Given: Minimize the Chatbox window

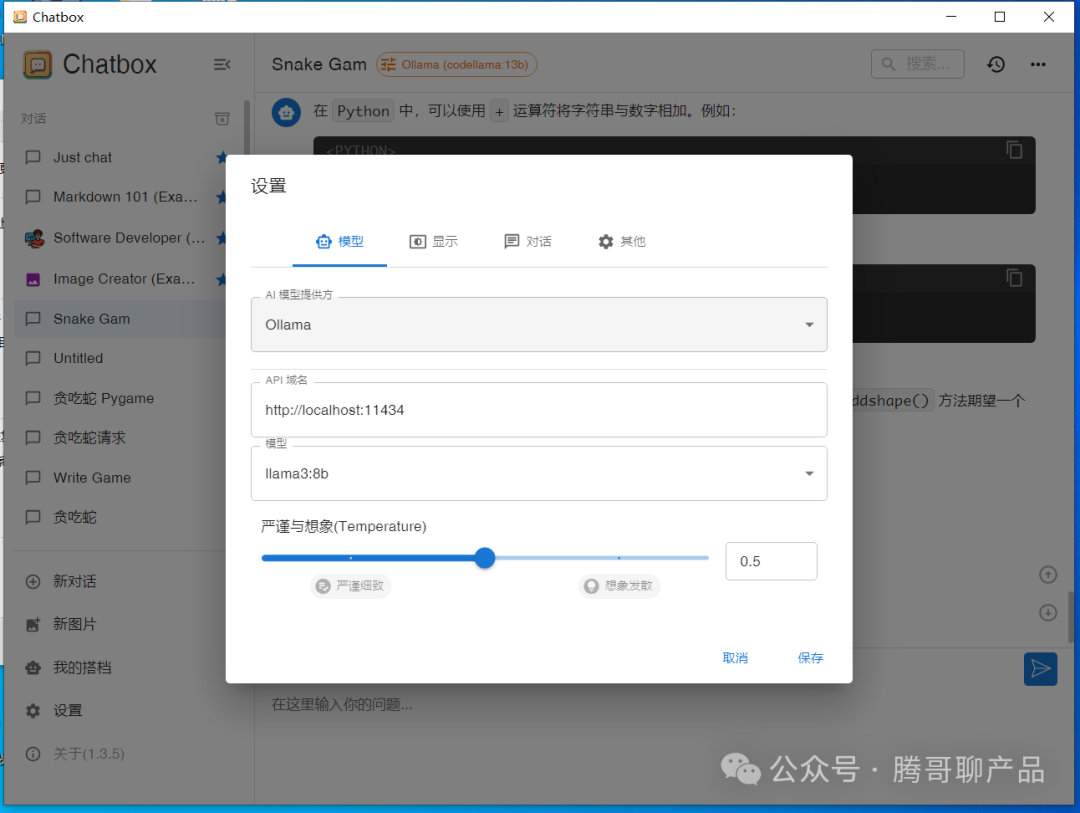Looking at the screenshot, I should point(951,17).
